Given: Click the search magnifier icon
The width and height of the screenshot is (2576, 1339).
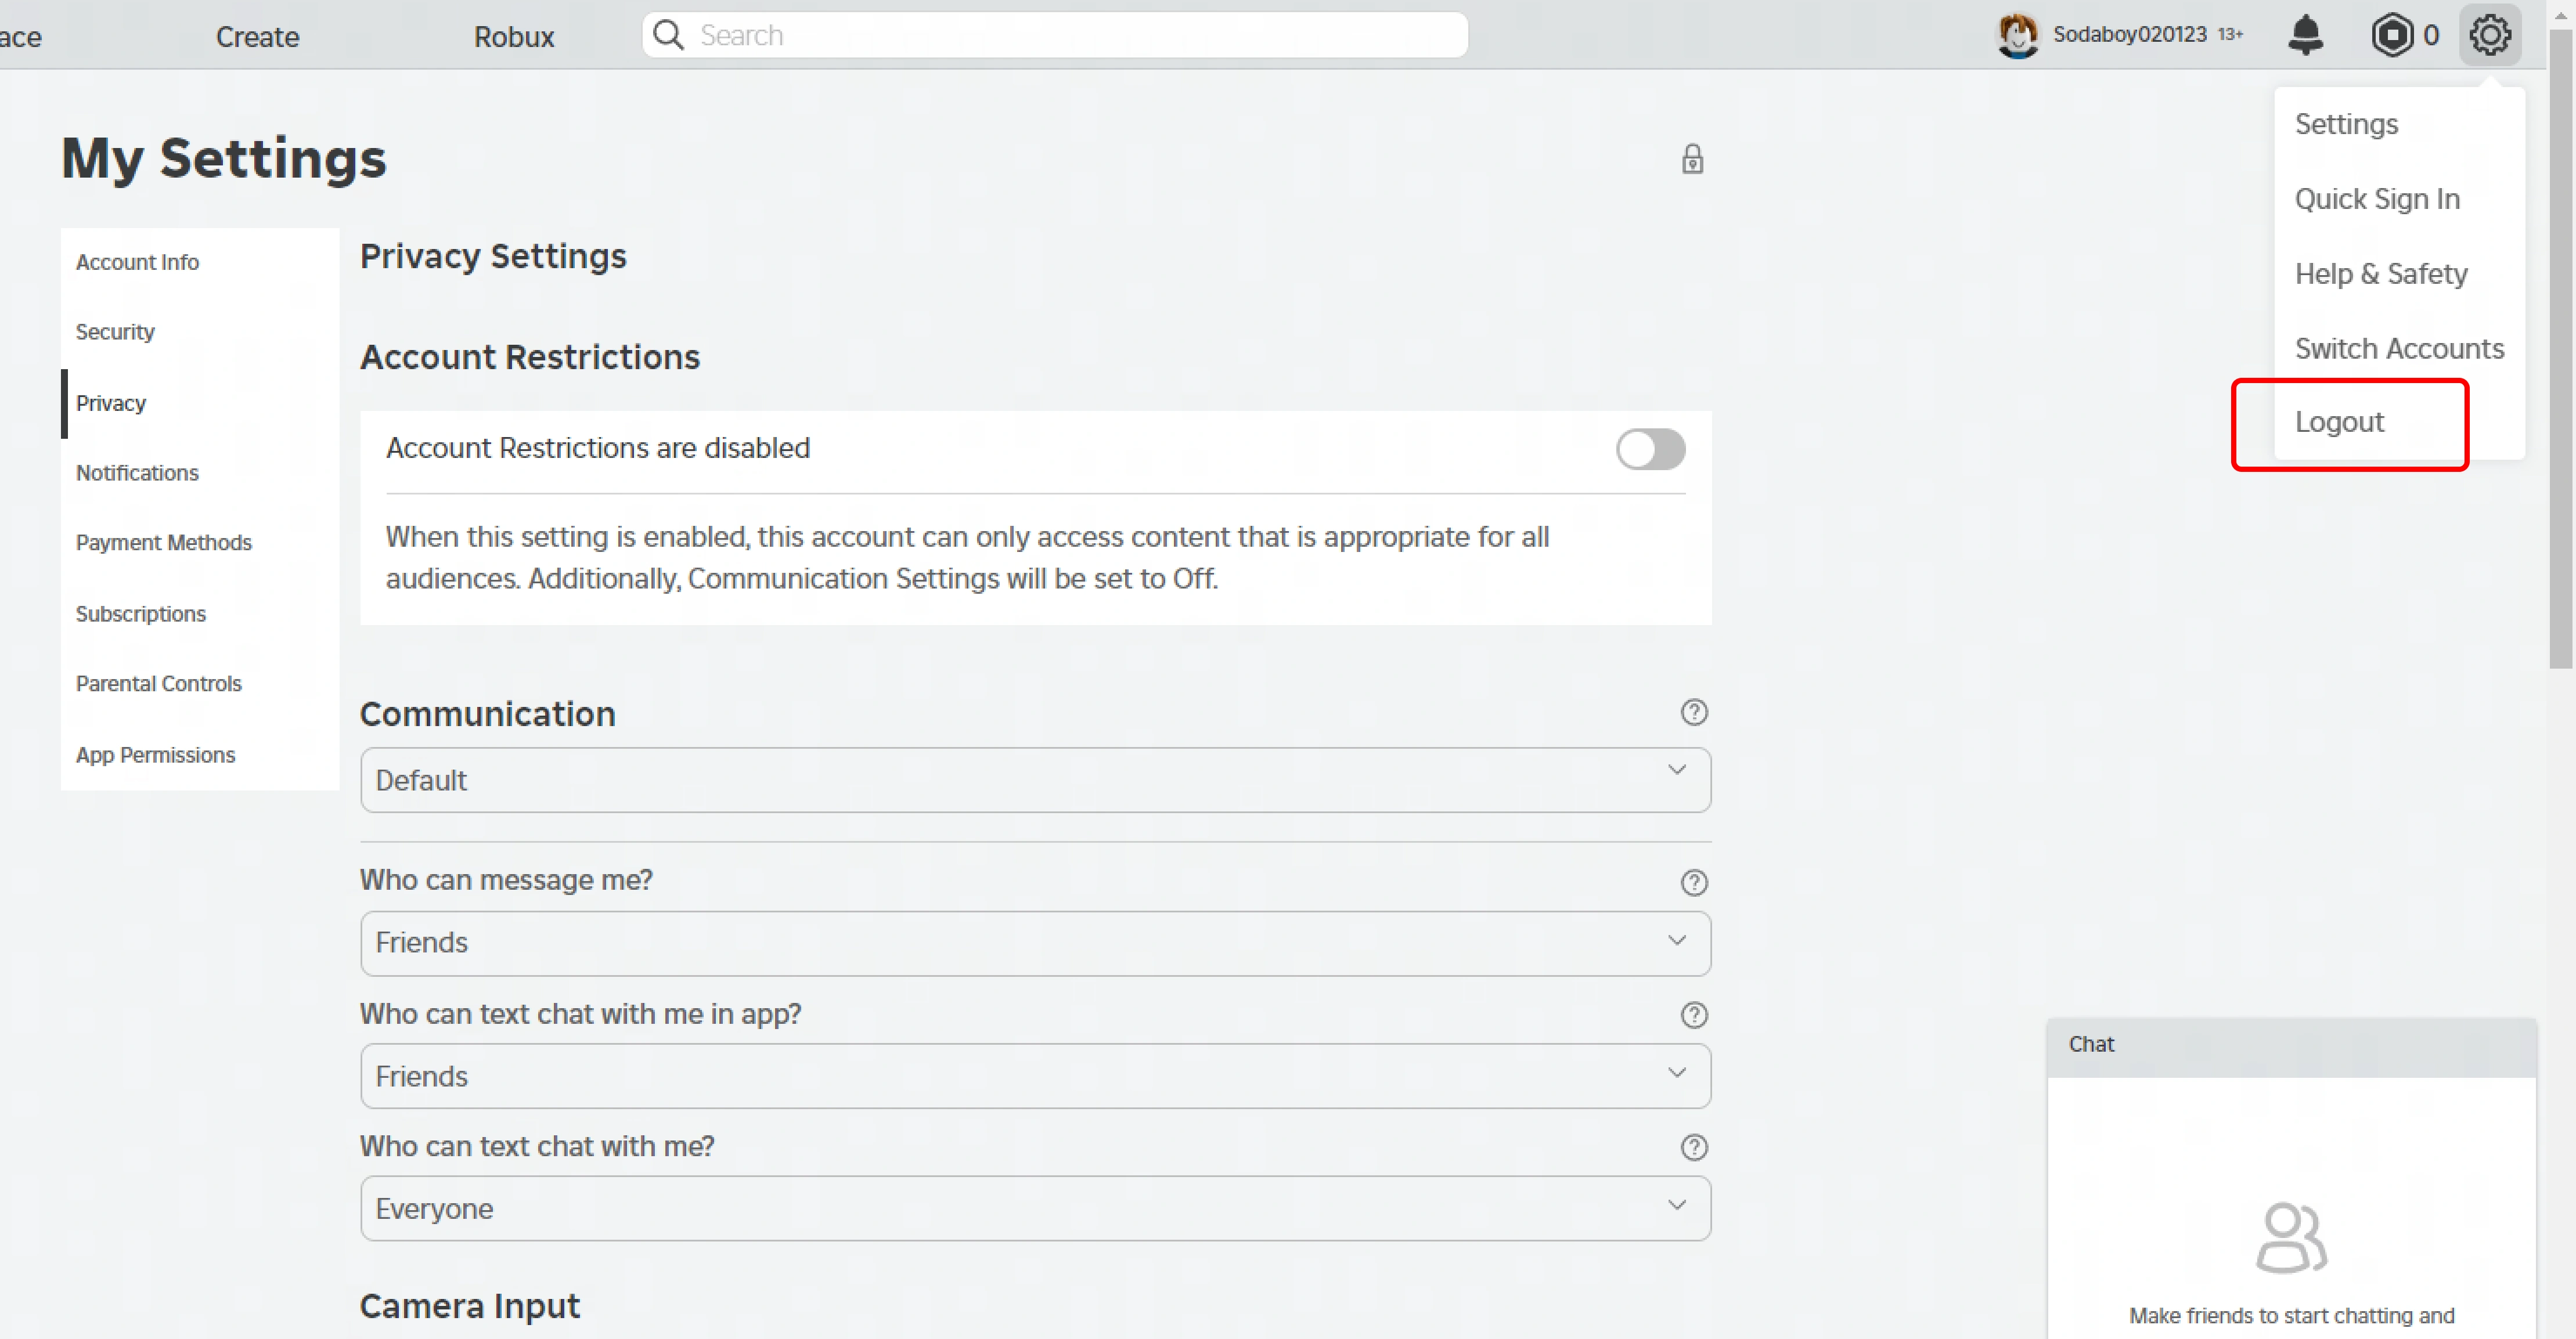Looking at the screenshot, I should [668, 35].
